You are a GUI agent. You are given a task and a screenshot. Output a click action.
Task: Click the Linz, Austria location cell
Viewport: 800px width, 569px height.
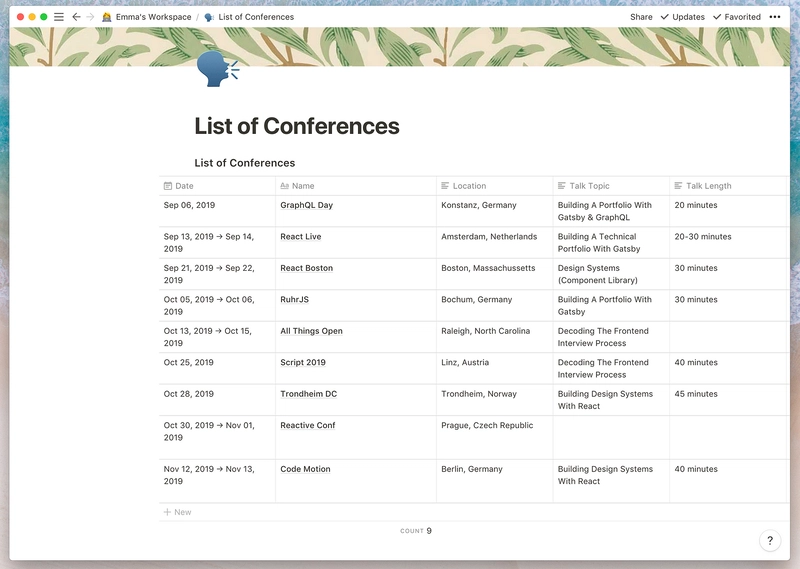495,368
